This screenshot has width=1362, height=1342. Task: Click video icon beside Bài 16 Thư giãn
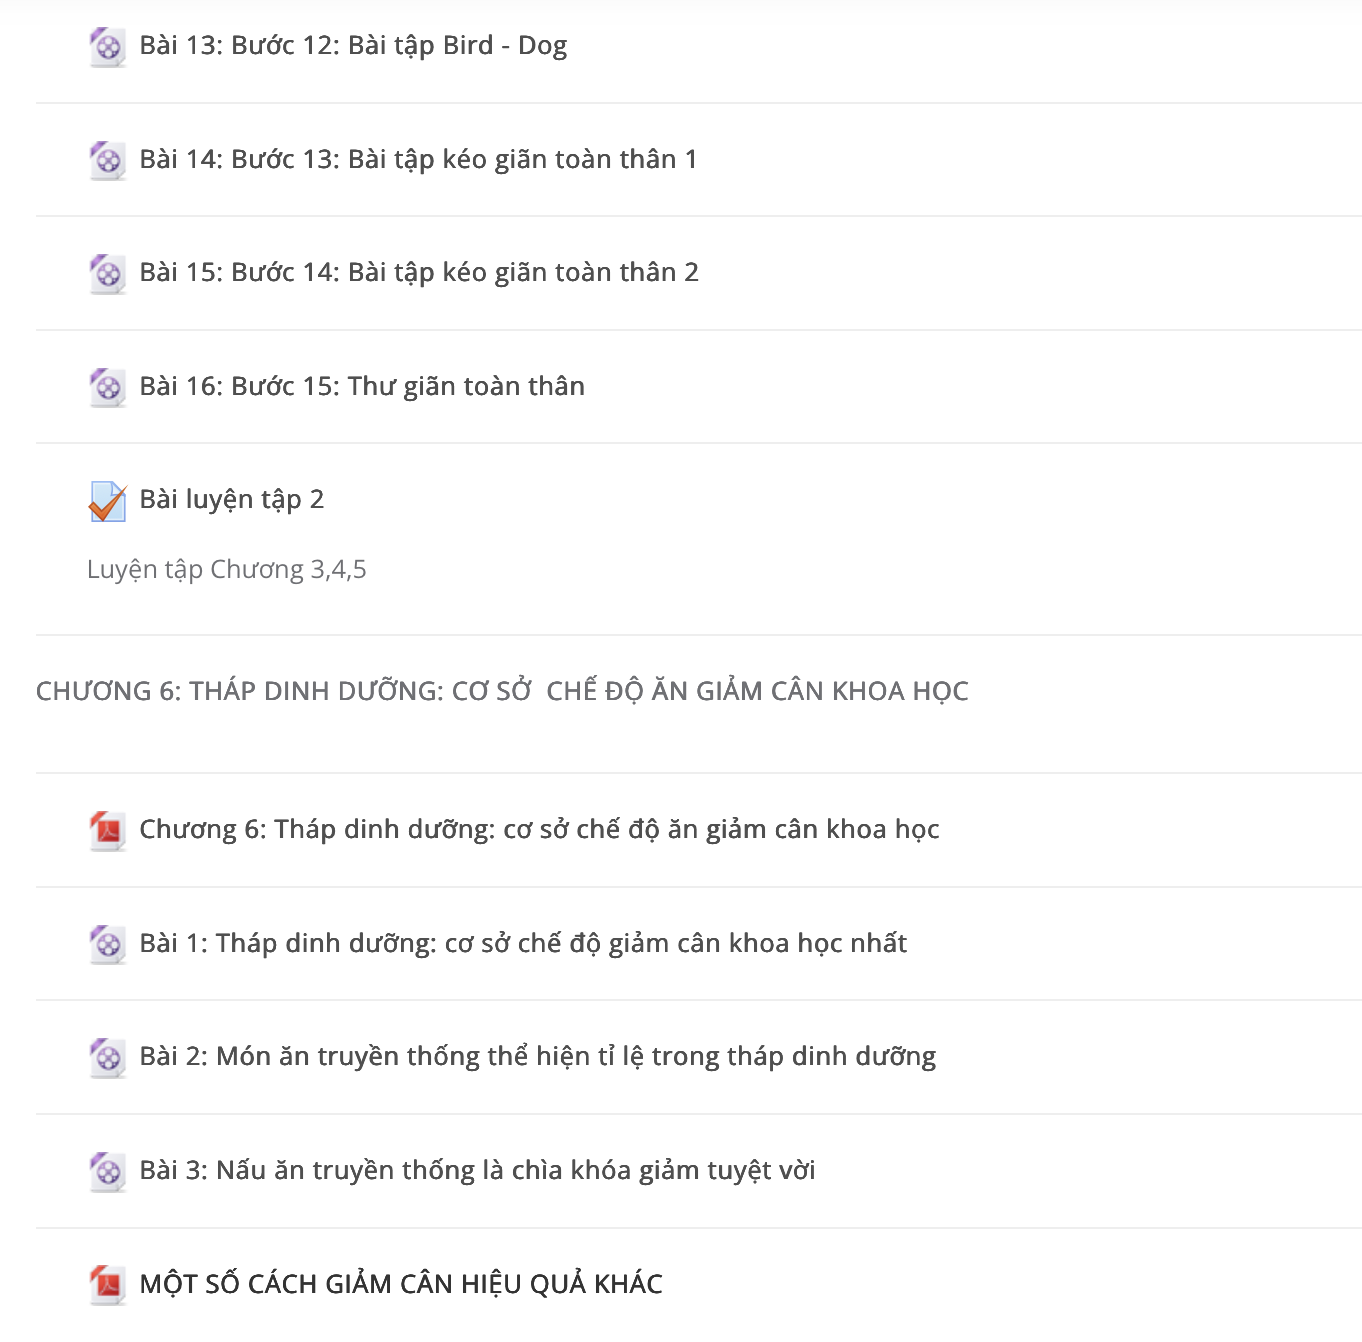[x=107, y=387]
